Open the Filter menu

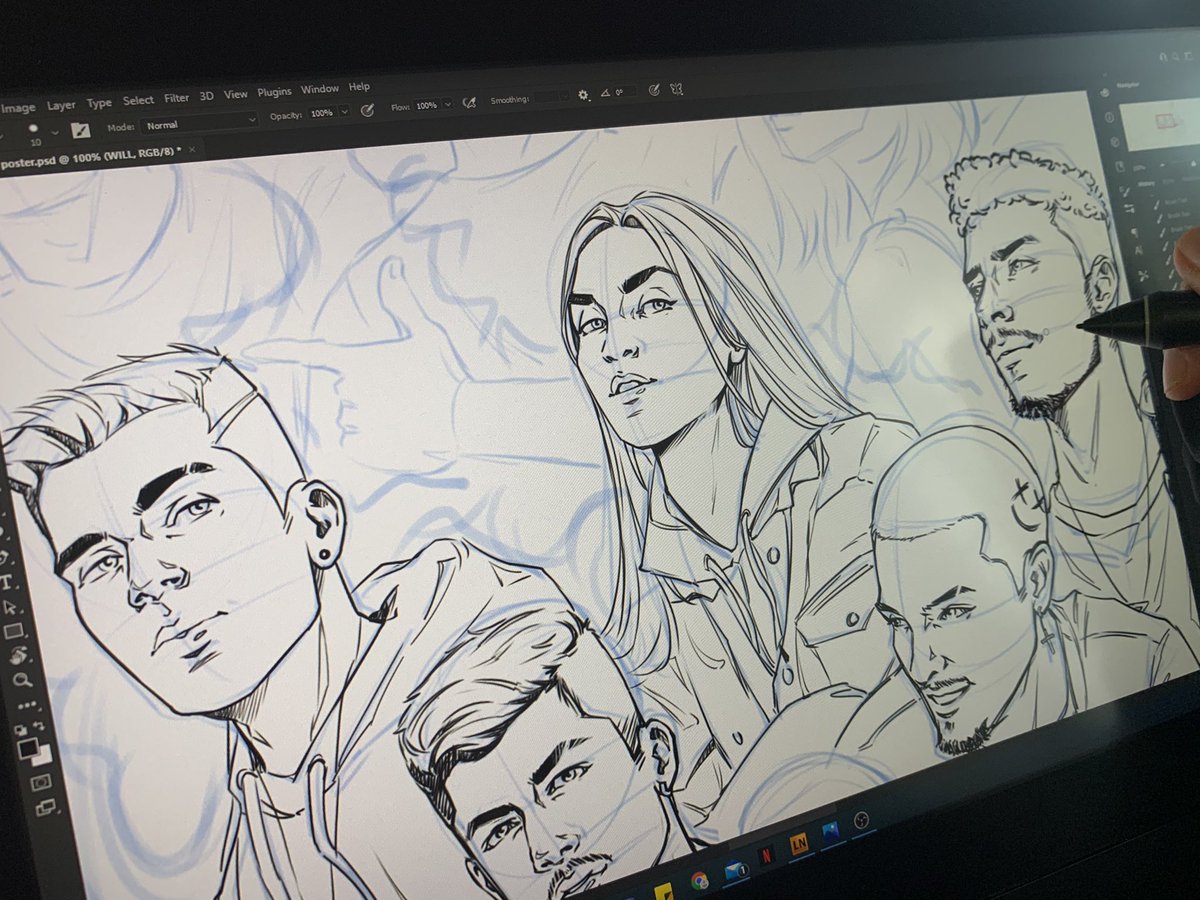pos(177,98)
